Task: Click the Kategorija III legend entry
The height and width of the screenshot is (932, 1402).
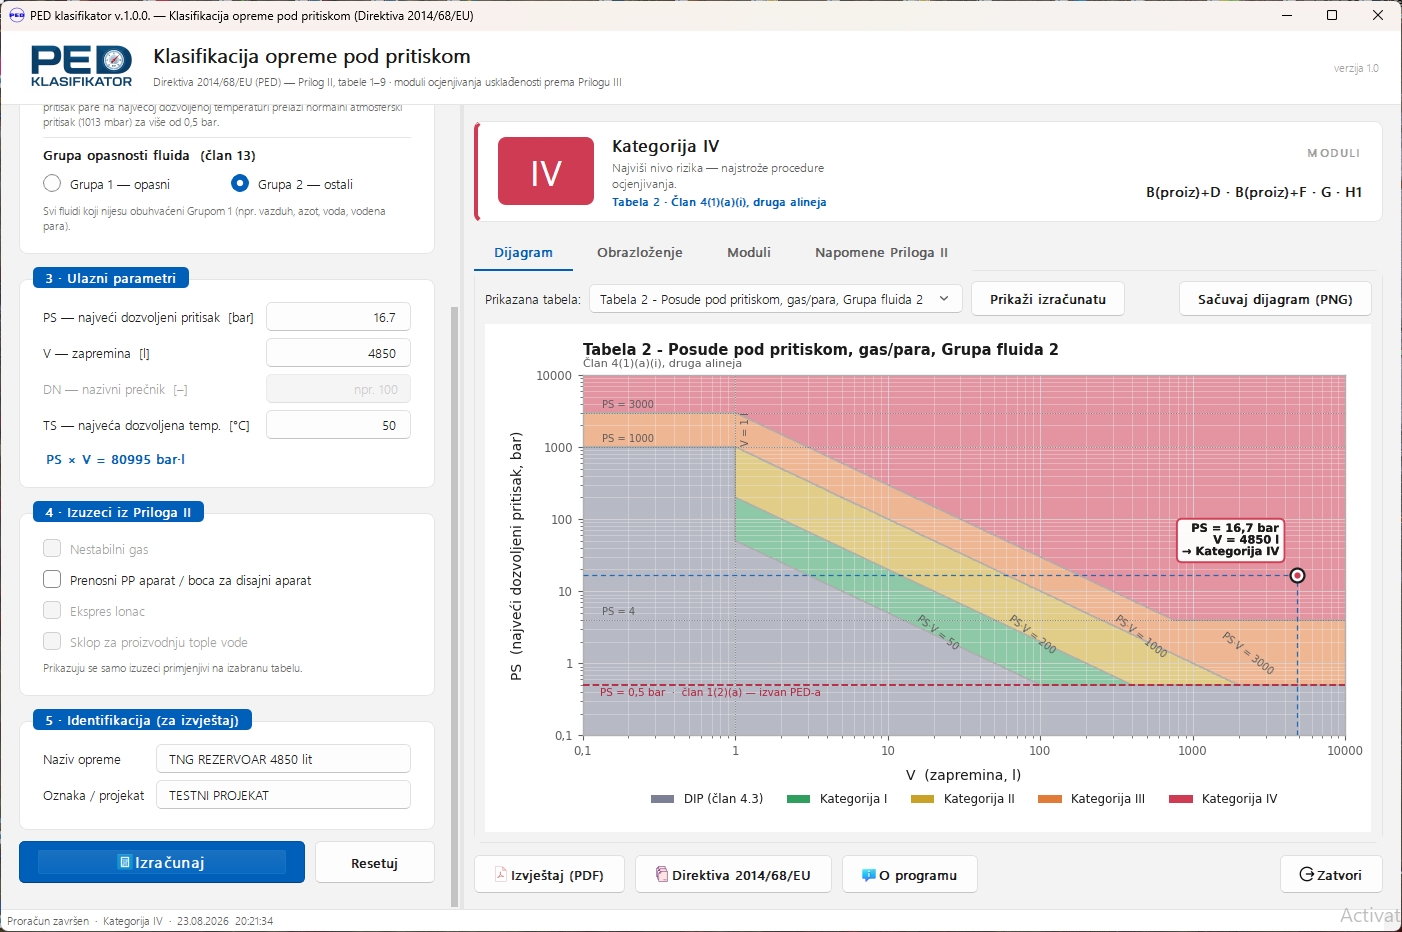Action: 1091,799
